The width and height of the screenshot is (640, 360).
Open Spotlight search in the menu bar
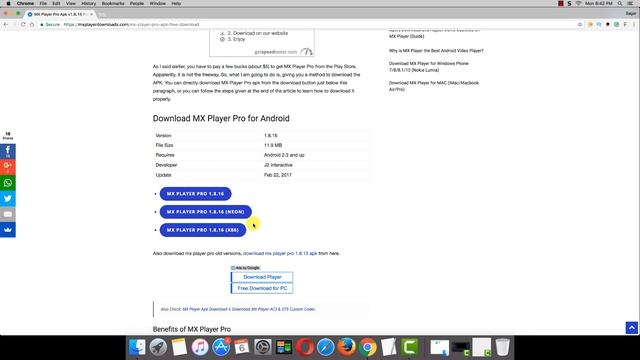tap(620, 3)
